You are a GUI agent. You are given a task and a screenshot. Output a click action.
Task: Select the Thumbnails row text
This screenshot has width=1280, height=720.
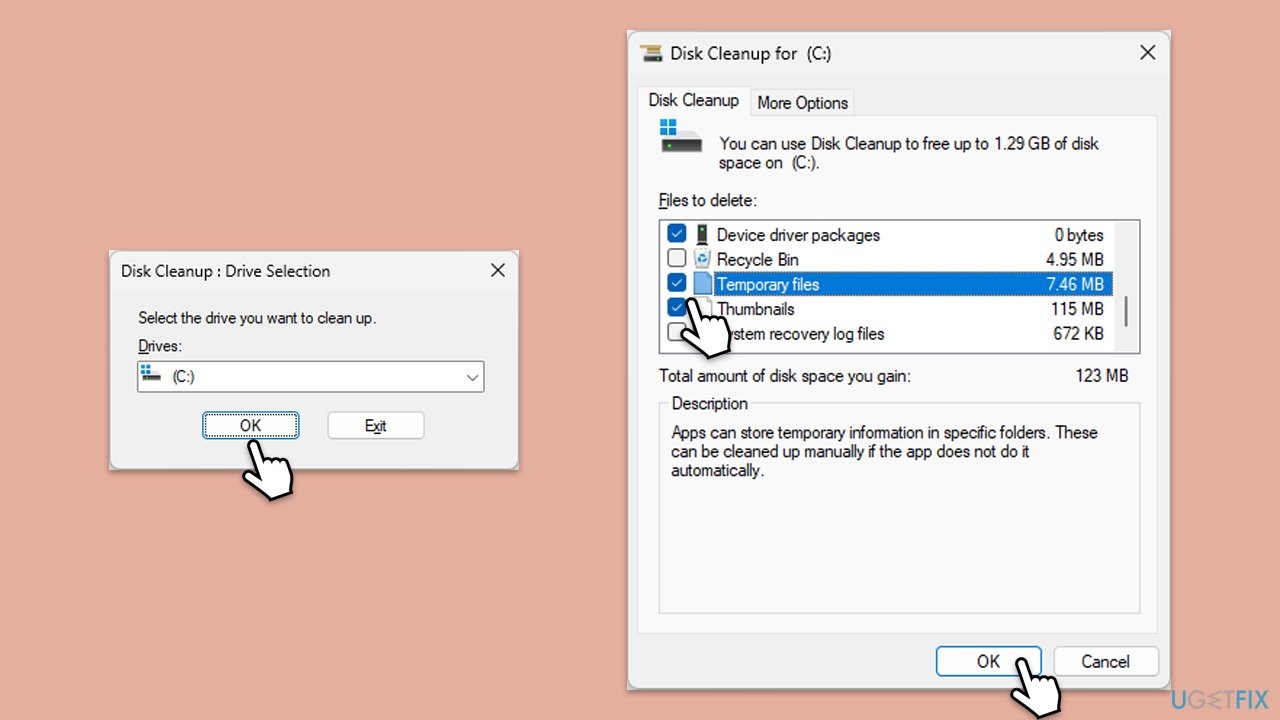[x=755, y=309]
